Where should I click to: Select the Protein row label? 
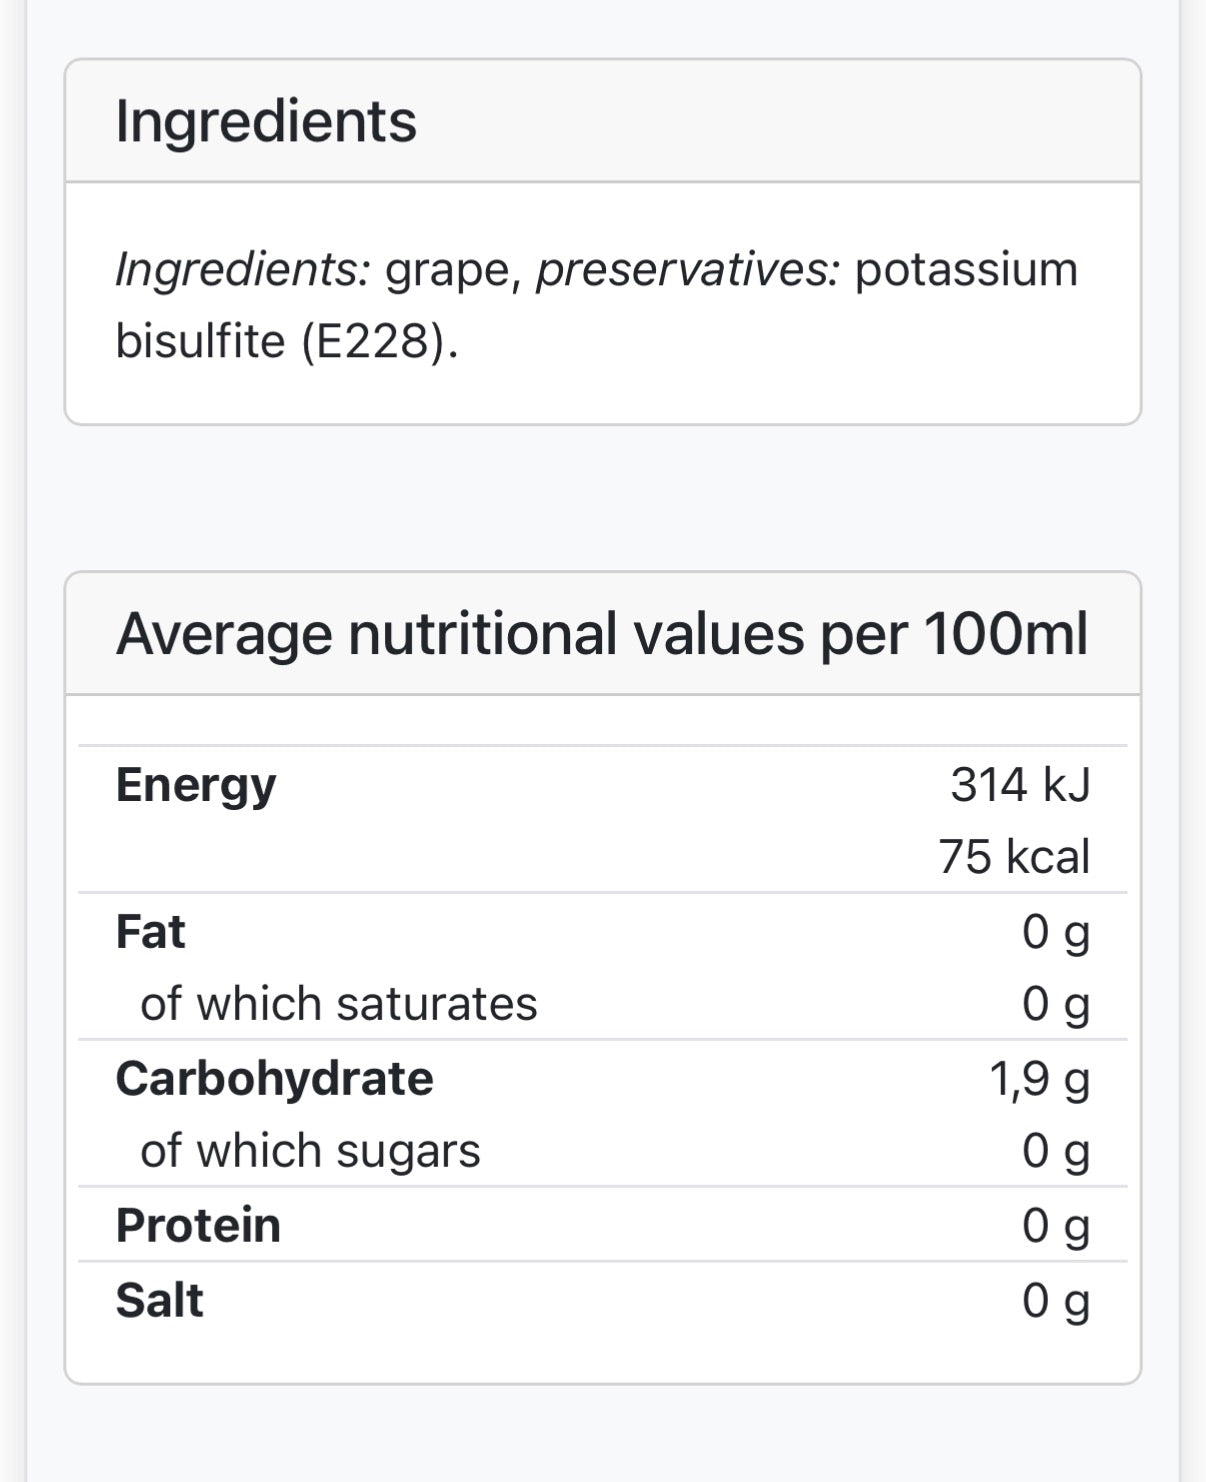point(198,1226)
